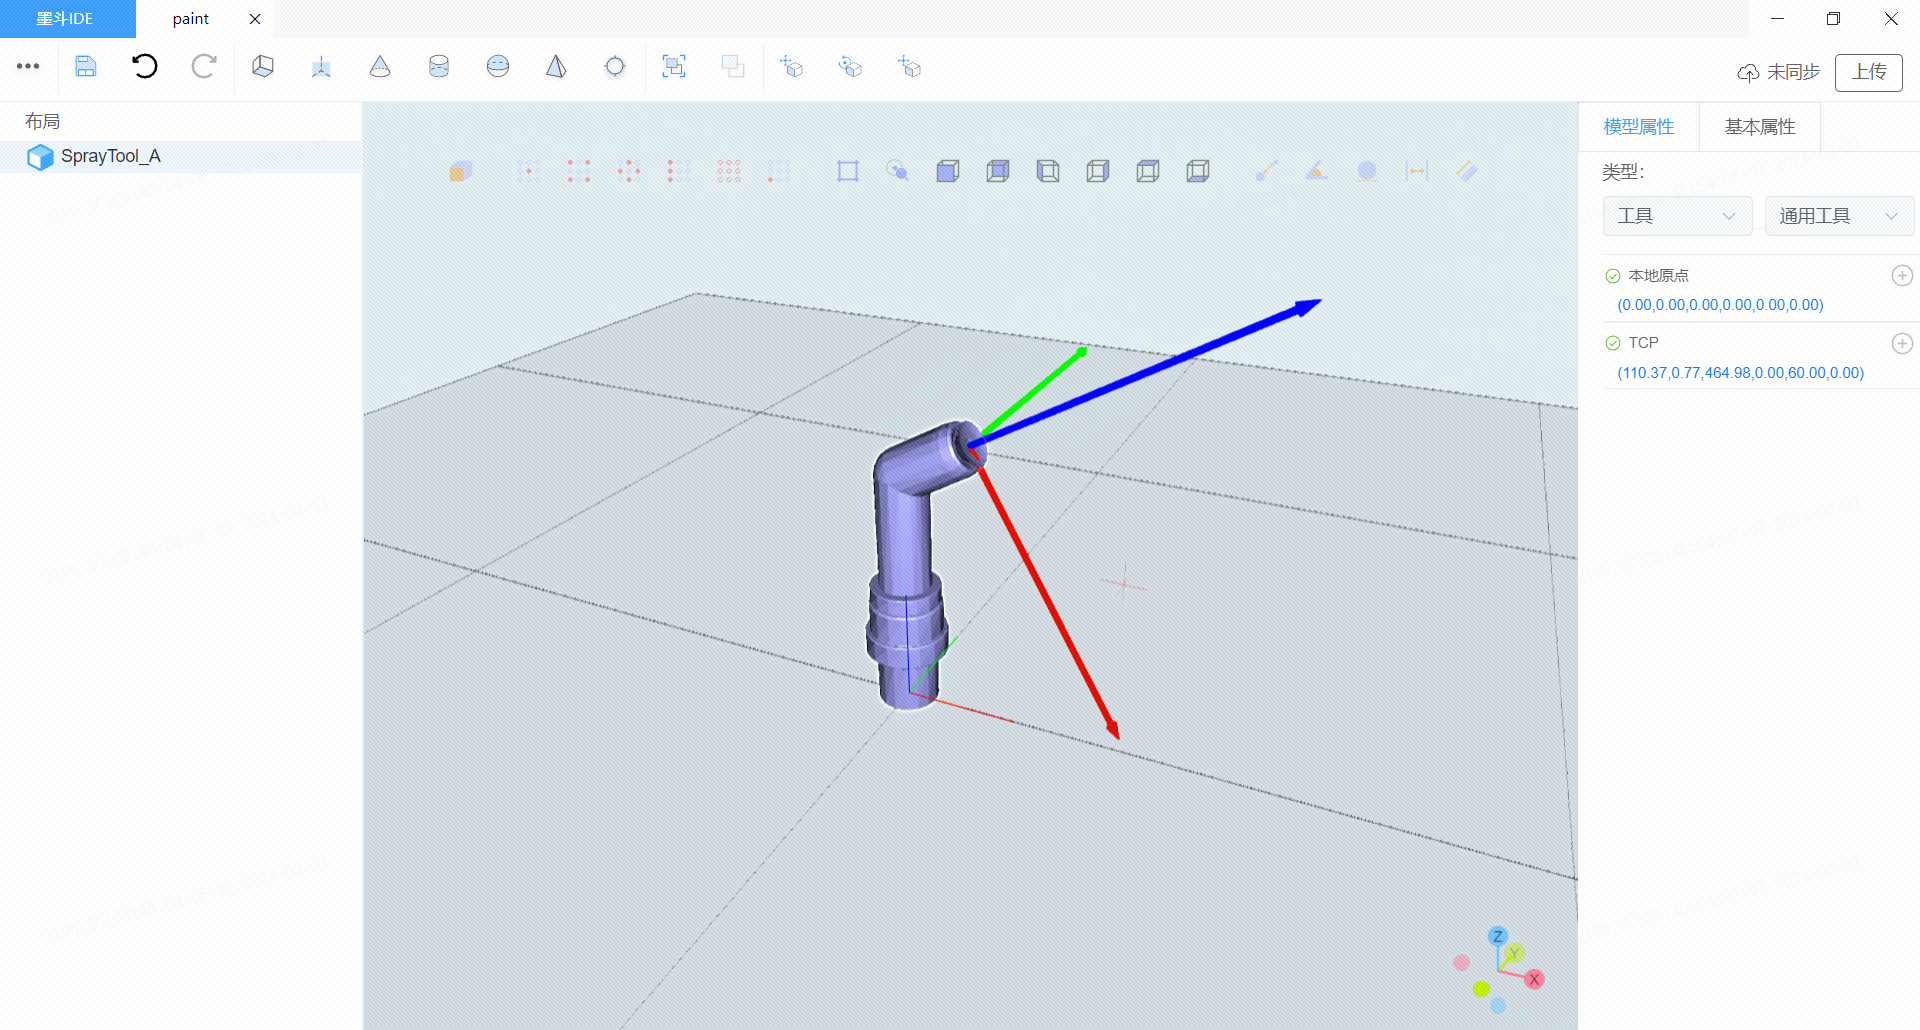Open the three-dot more menu
Image resolution: width=1920 pixels, height=1030 pixels.
[28, 67]
